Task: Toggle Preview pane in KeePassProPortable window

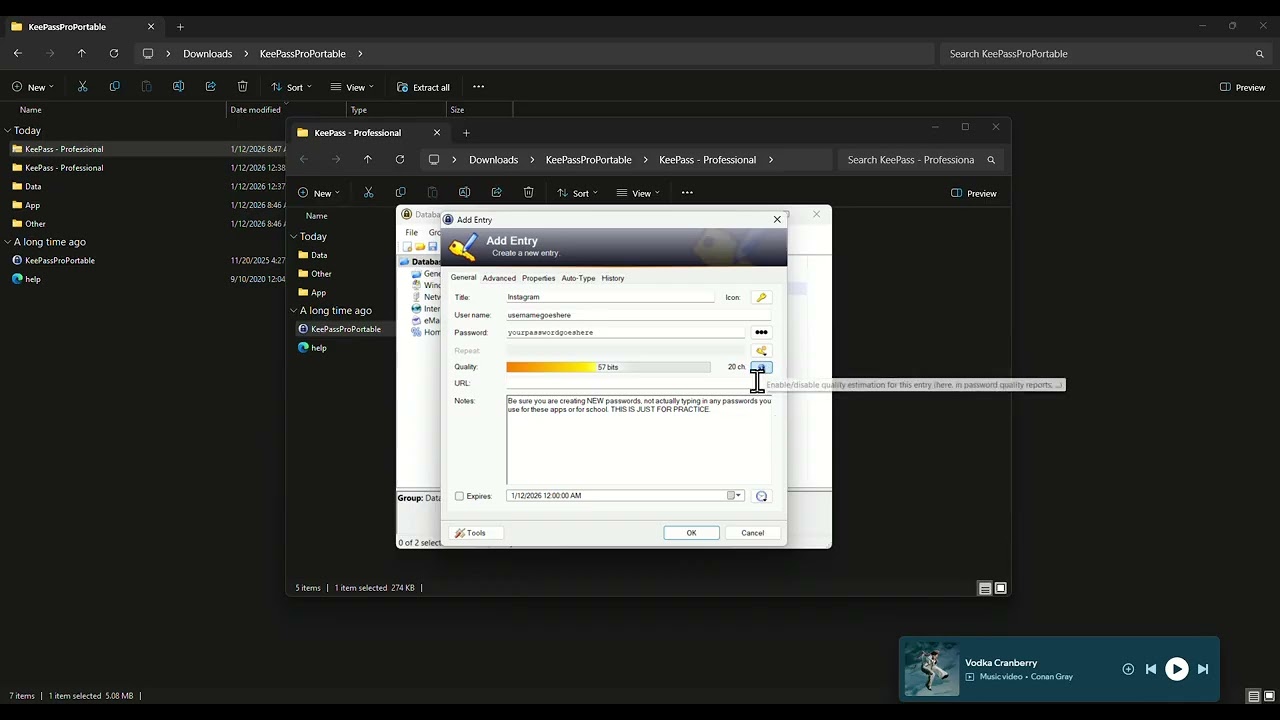Action: pyautogui.click(x=1243, y=87)
